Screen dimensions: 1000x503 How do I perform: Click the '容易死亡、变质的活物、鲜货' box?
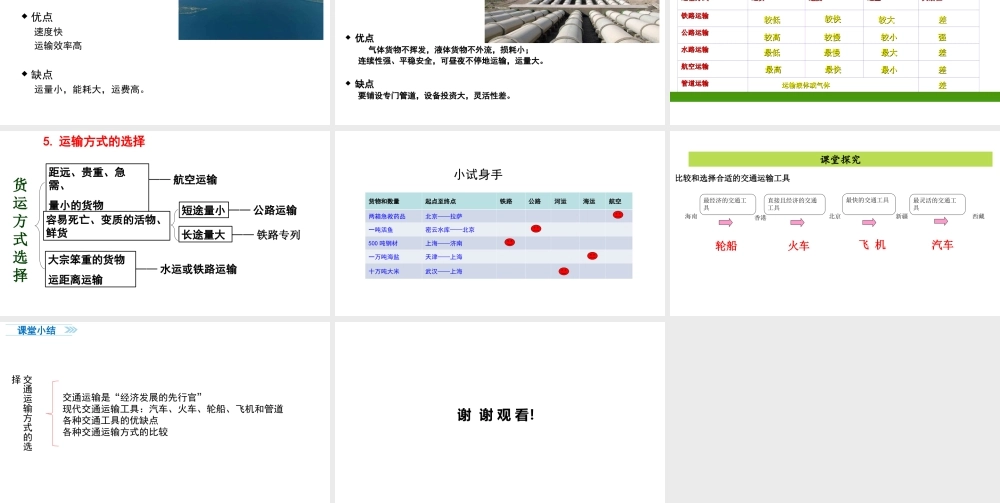pos(107,226)
